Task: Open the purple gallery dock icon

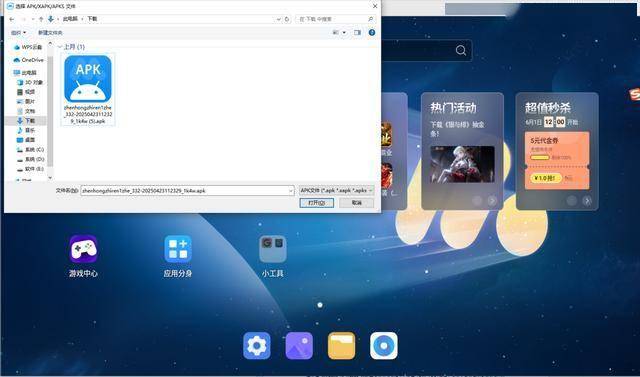Action: tap(299, 346)
